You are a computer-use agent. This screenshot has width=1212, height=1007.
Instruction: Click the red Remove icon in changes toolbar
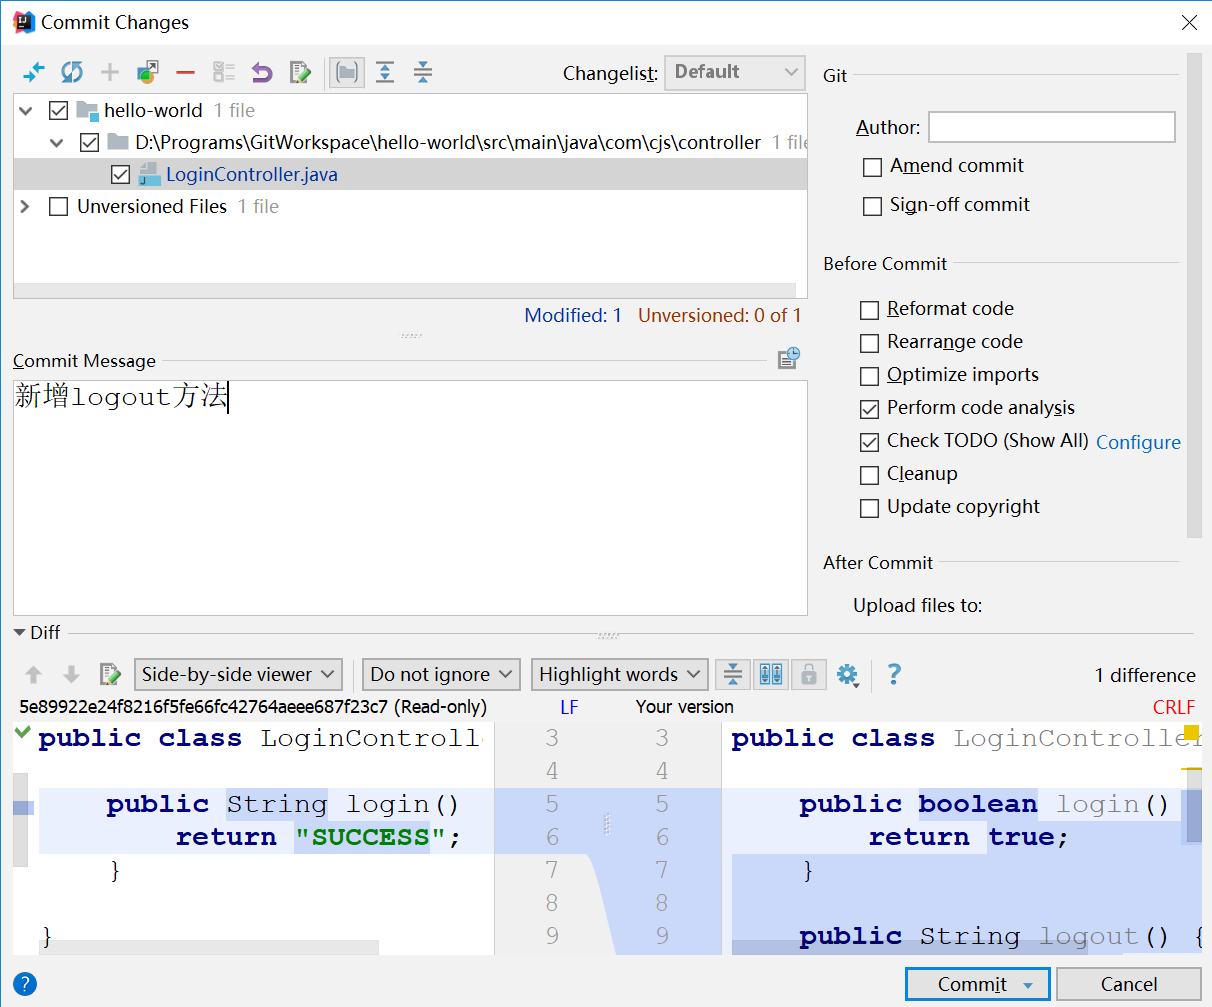(185, 72)
